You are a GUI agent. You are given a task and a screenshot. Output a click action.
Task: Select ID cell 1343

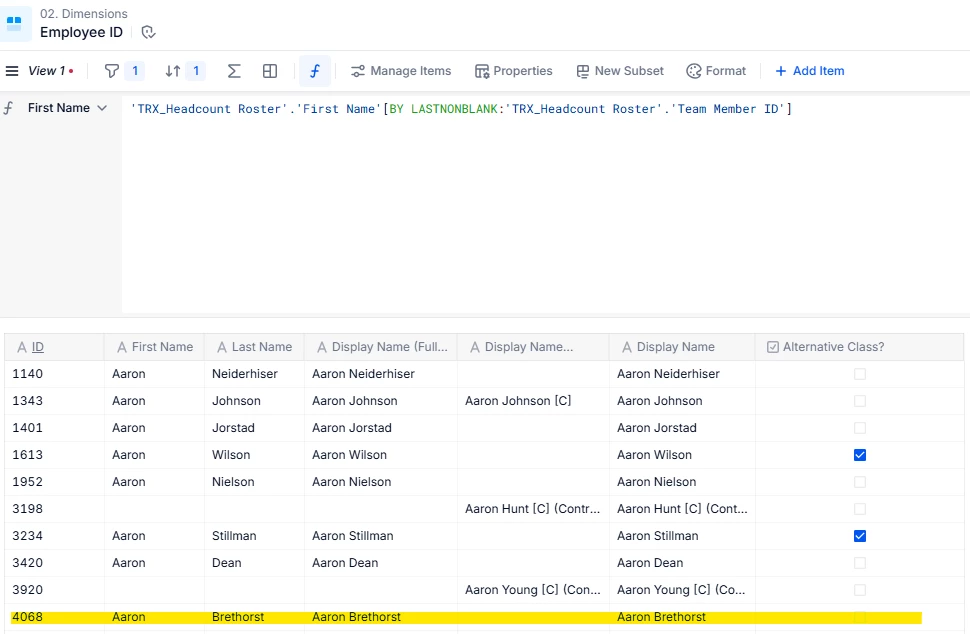pos(54,401)
